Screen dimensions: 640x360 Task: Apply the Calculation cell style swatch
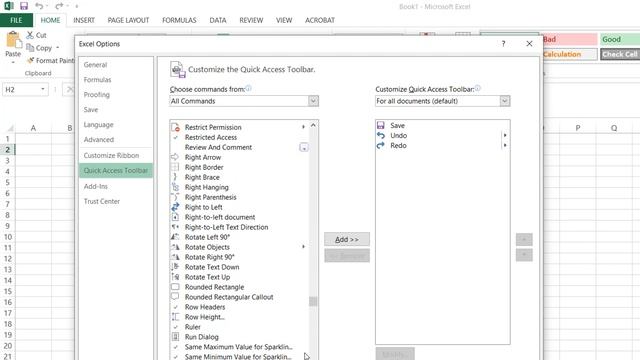pos(569,54)
